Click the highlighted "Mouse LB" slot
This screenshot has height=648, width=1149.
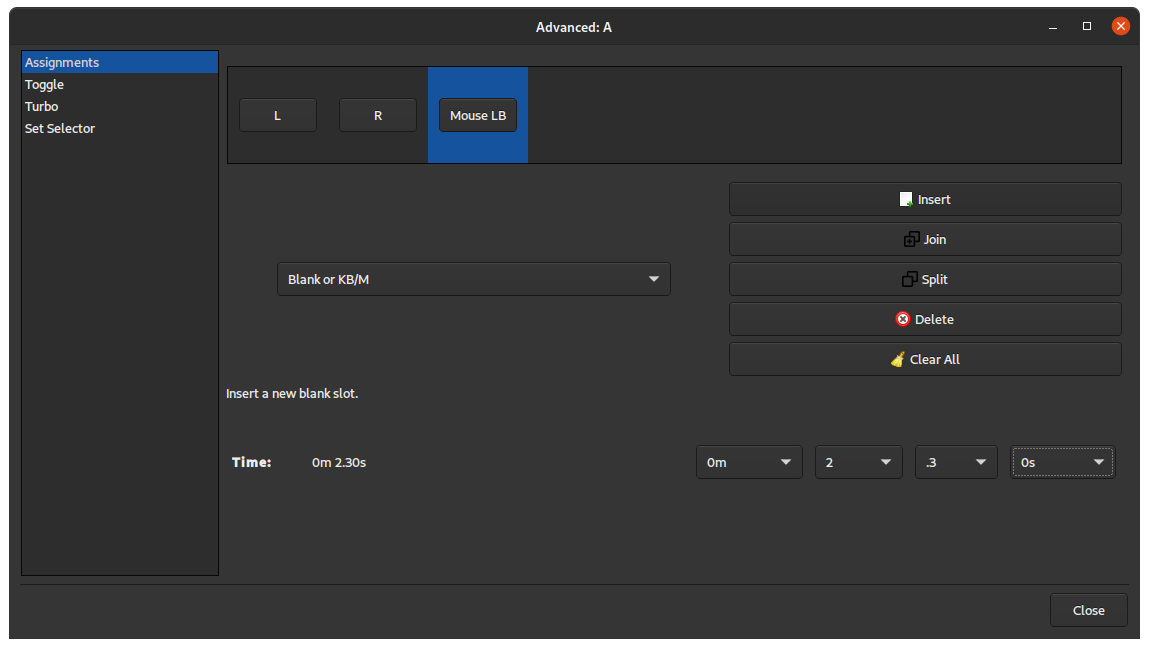(477, 114)
